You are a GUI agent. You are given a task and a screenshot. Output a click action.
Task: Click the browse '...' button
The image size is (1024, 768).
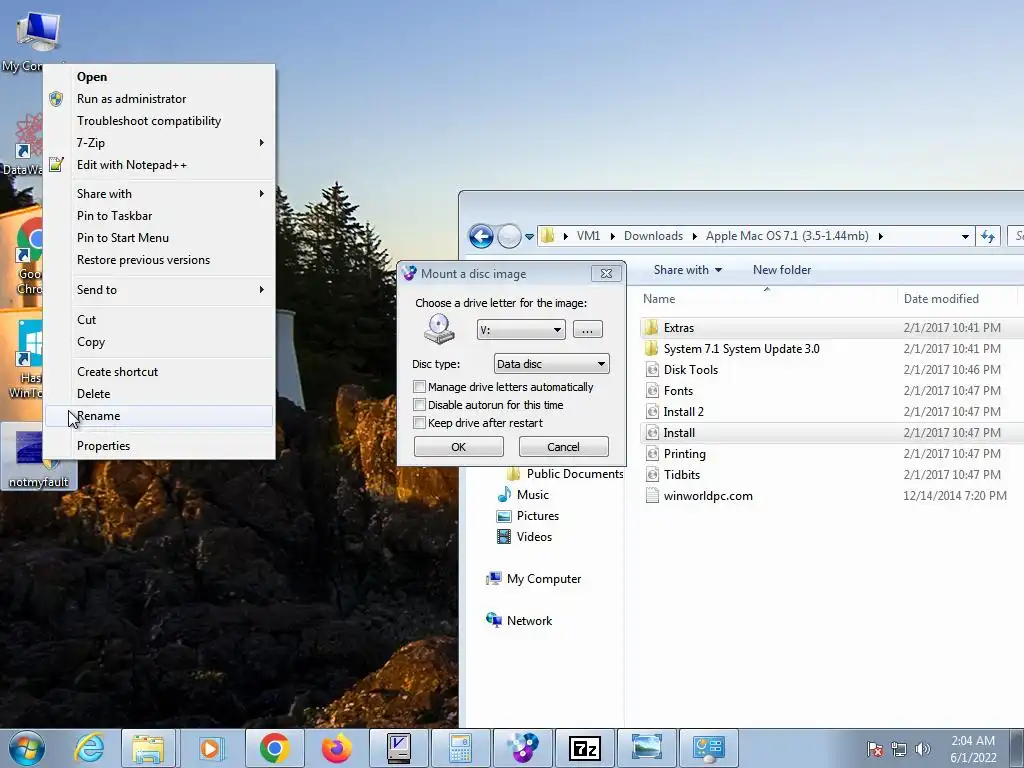click(x=587, y=330)
